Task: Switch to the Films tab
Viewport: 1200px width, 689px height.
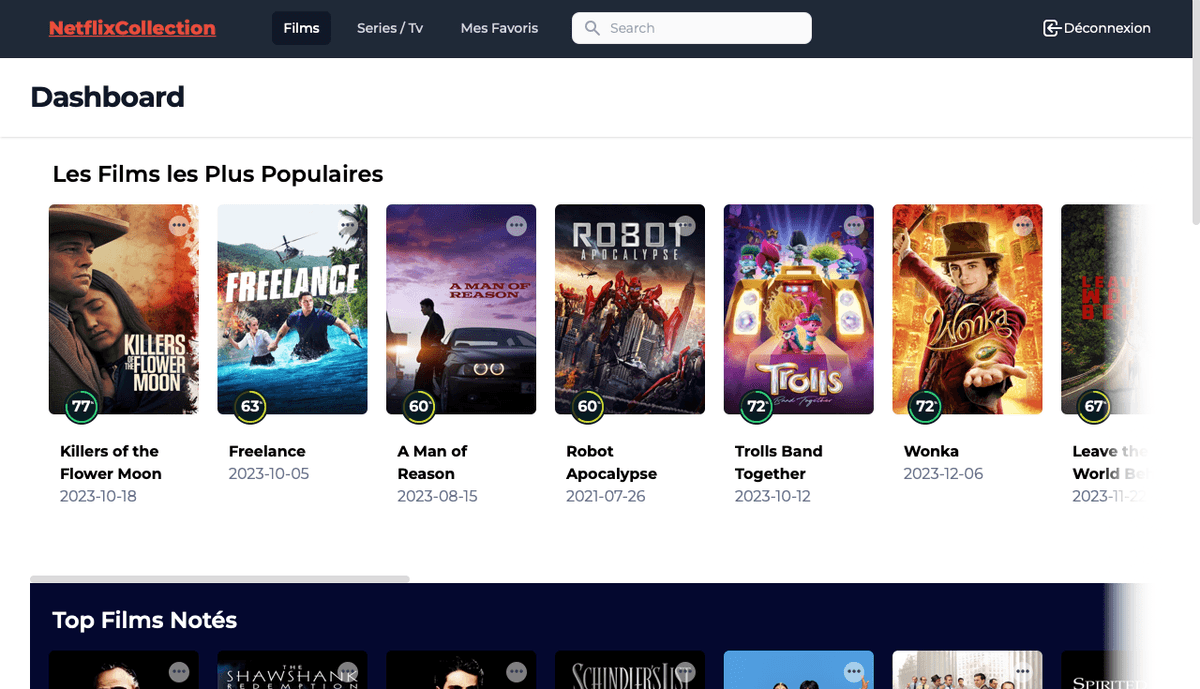Action: [301, 28]
